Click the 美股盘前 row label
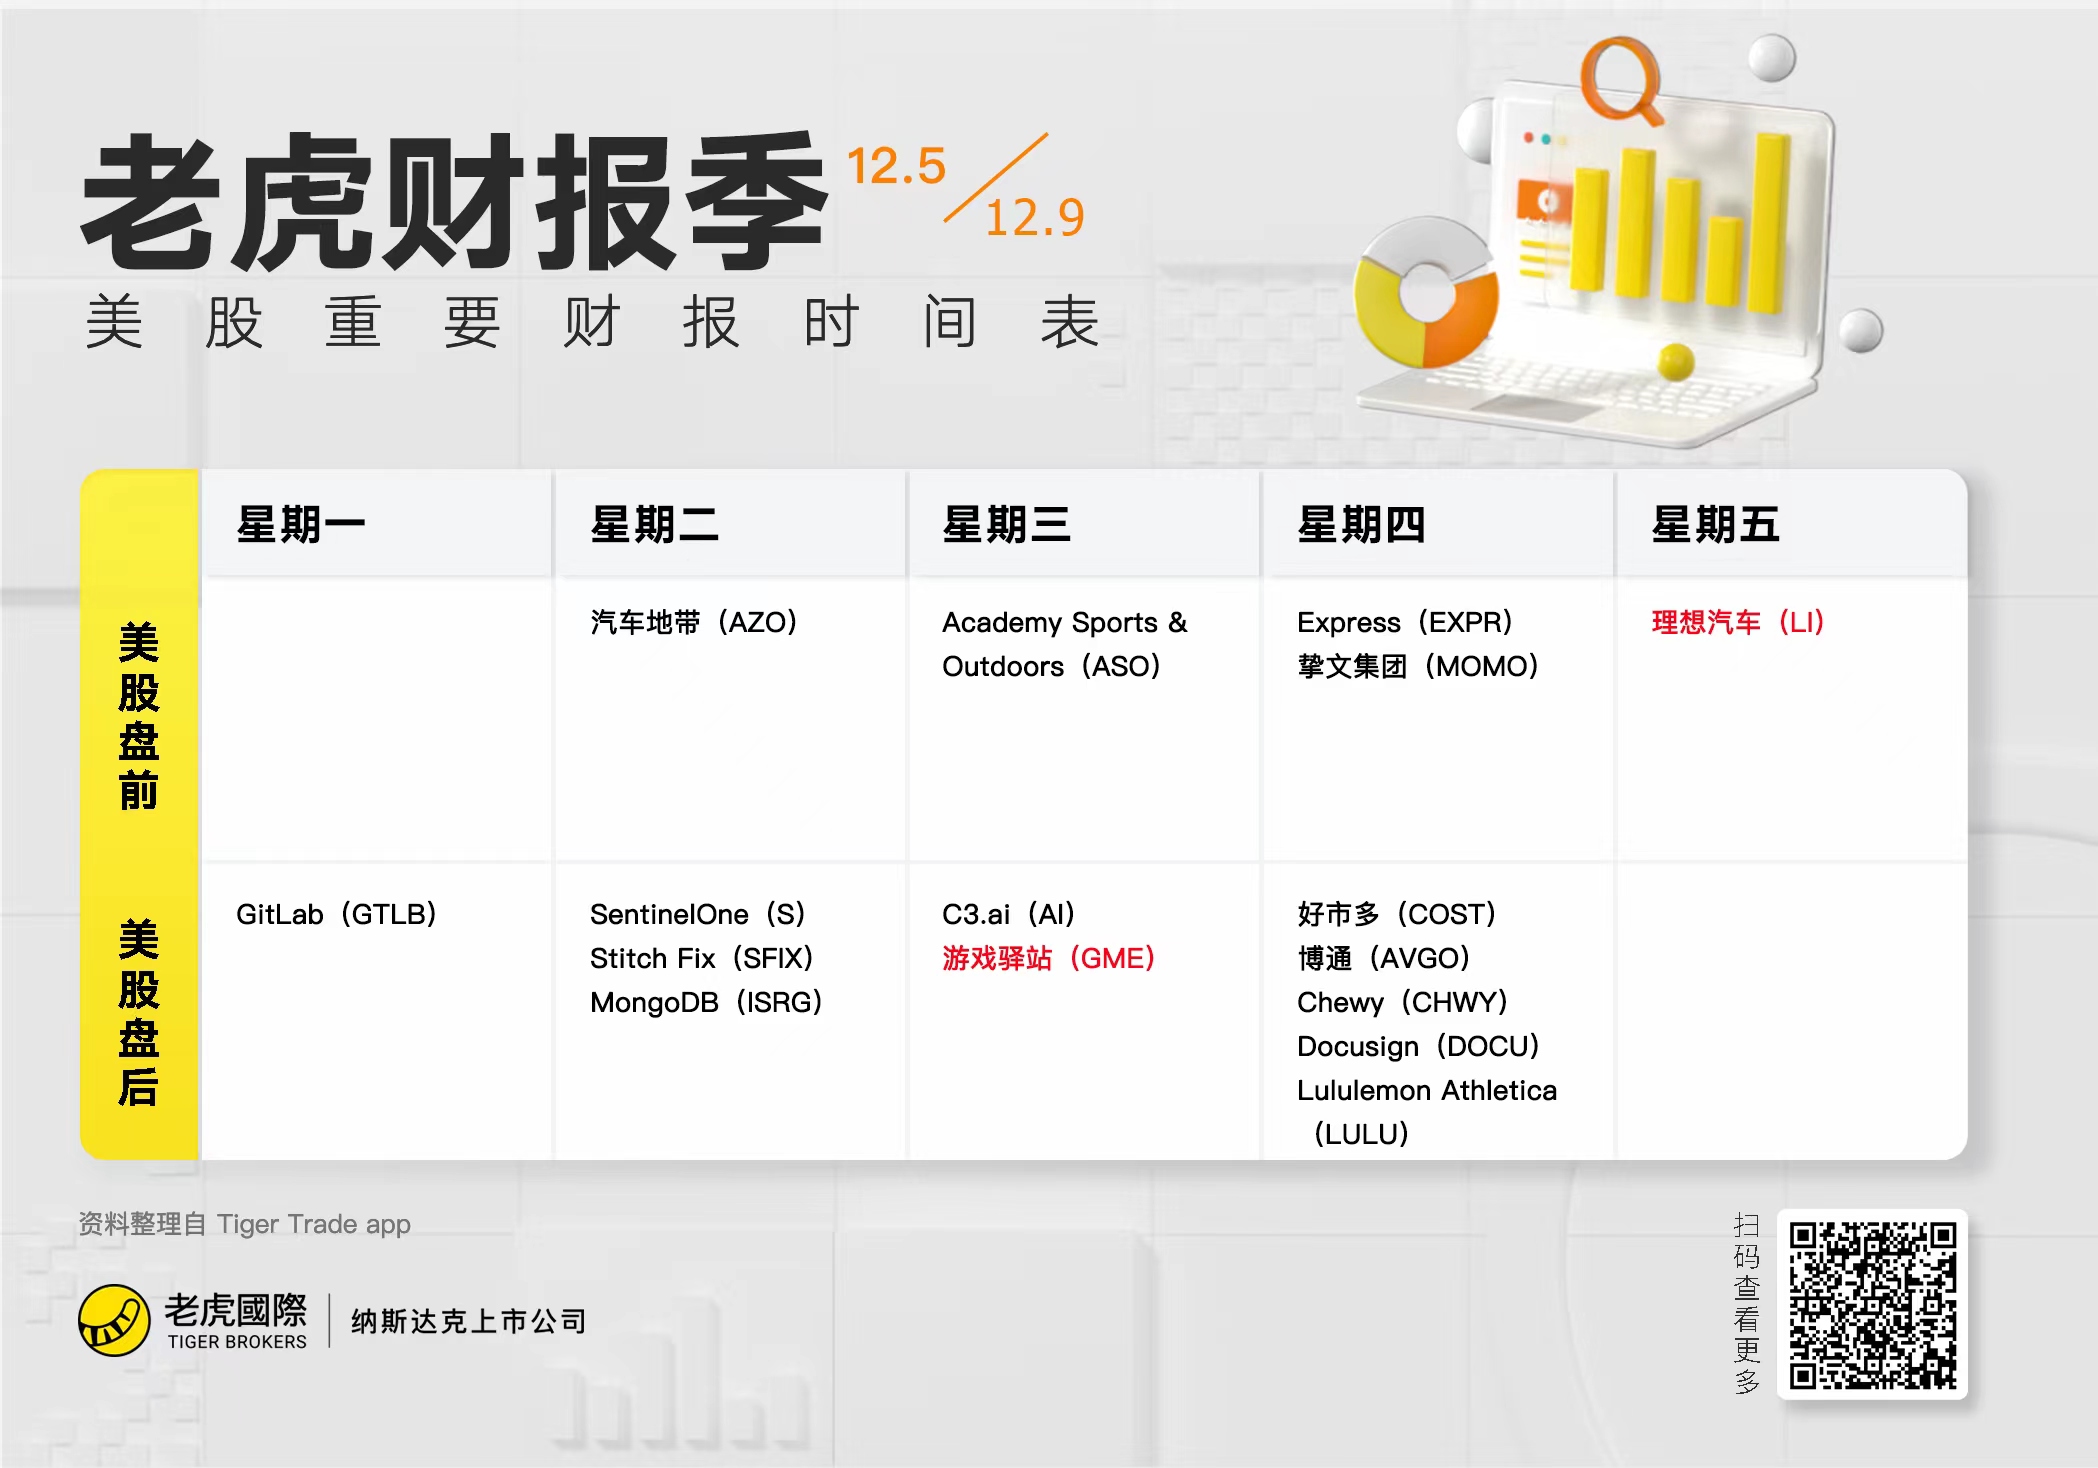The width and height of the screenshot is (2098, 1468). (138, 715)
